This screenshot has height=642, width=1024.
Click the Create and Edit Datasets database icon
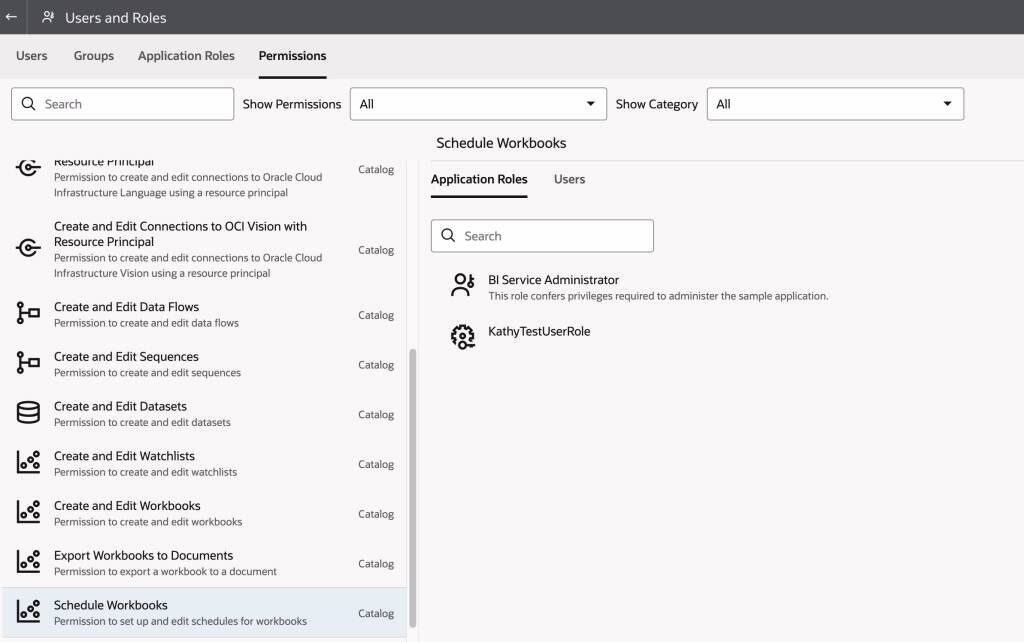(x=28, y=413)
